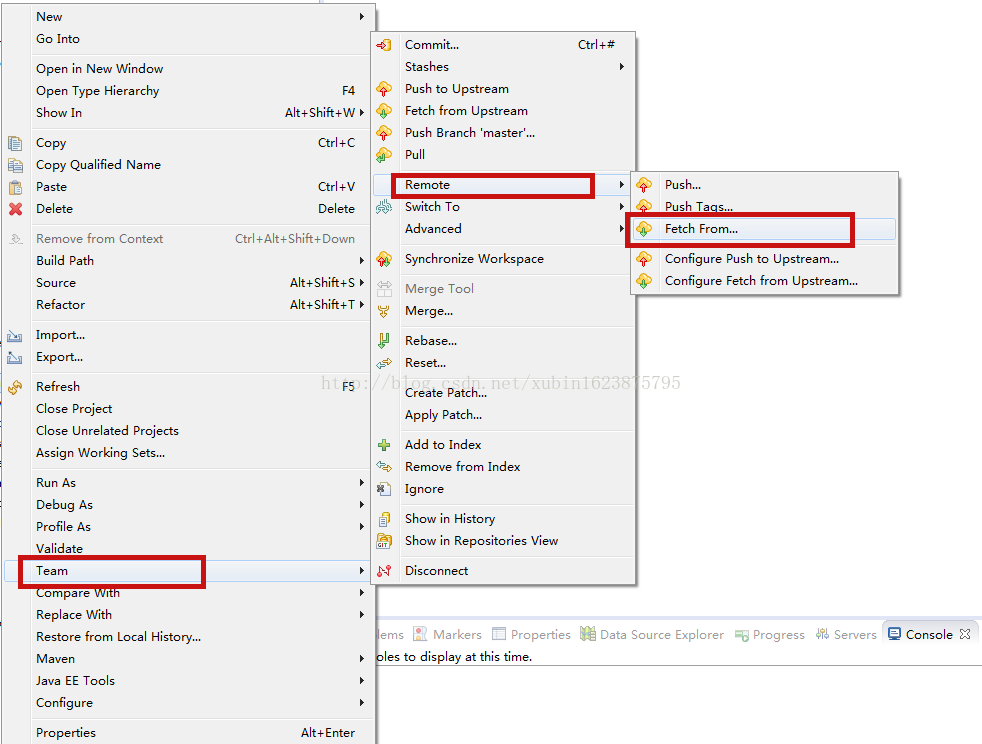Switch to the Data Source Explorer tab
Image resolution: width=982 pixels, height=744 pixels.
coord(652,634)
